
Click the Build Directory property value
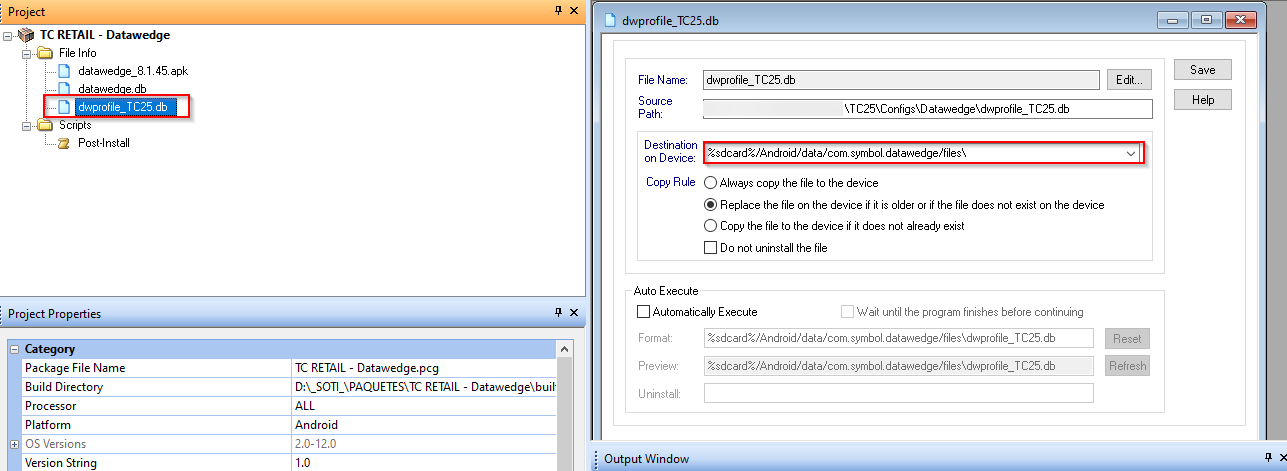click(424, 387)
